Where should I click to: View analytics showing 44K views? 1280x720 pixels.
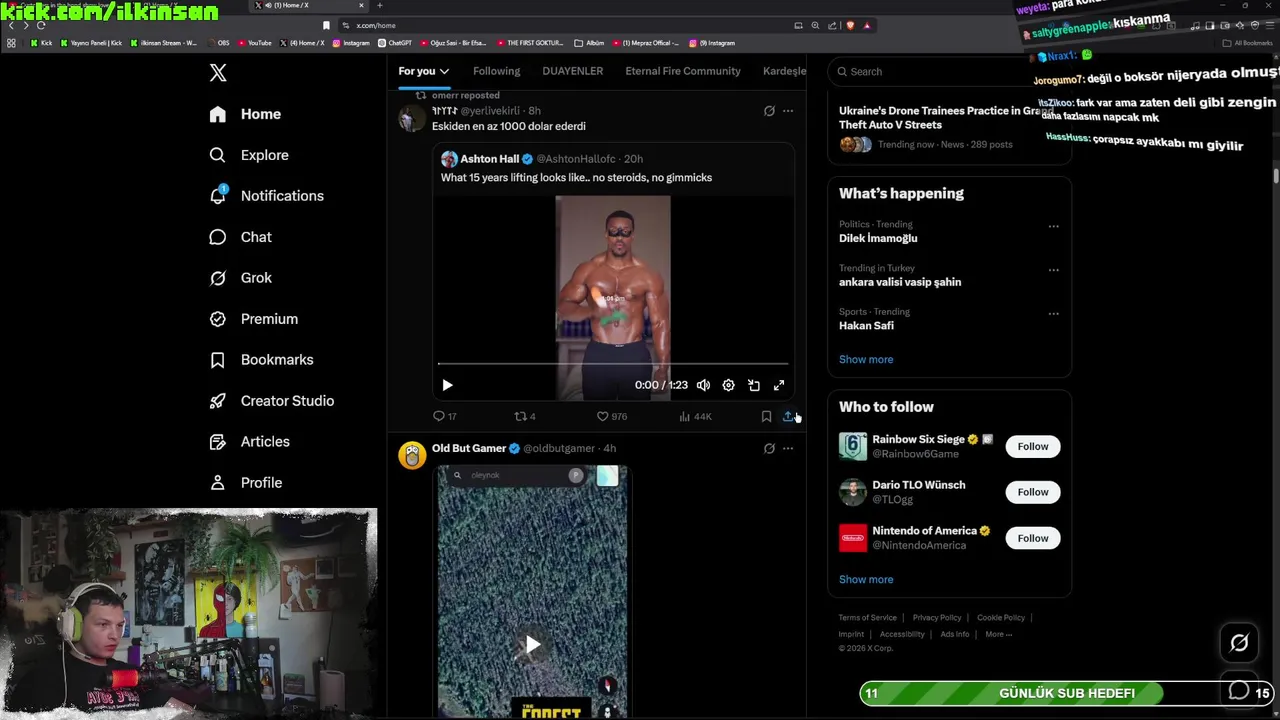(x=695, y=416)
